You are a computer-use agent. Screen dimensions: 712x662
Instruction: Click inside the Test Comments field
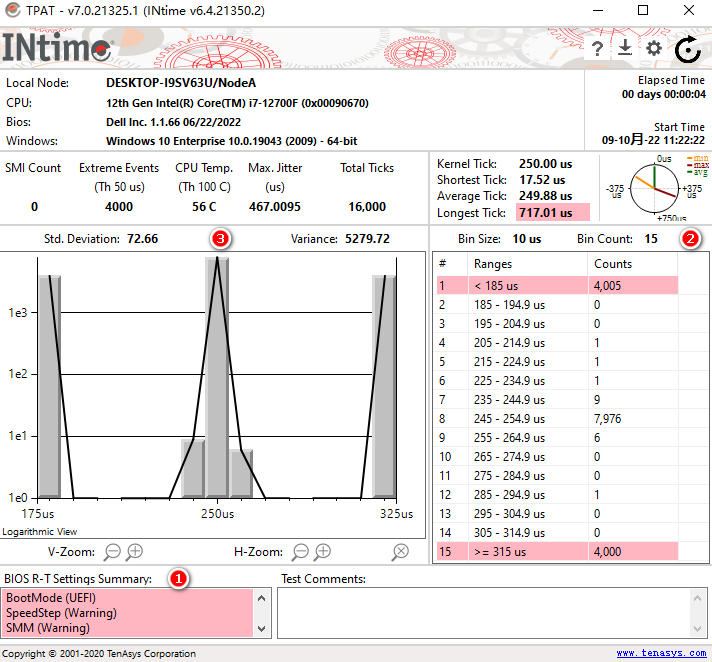tap(484, 613)
